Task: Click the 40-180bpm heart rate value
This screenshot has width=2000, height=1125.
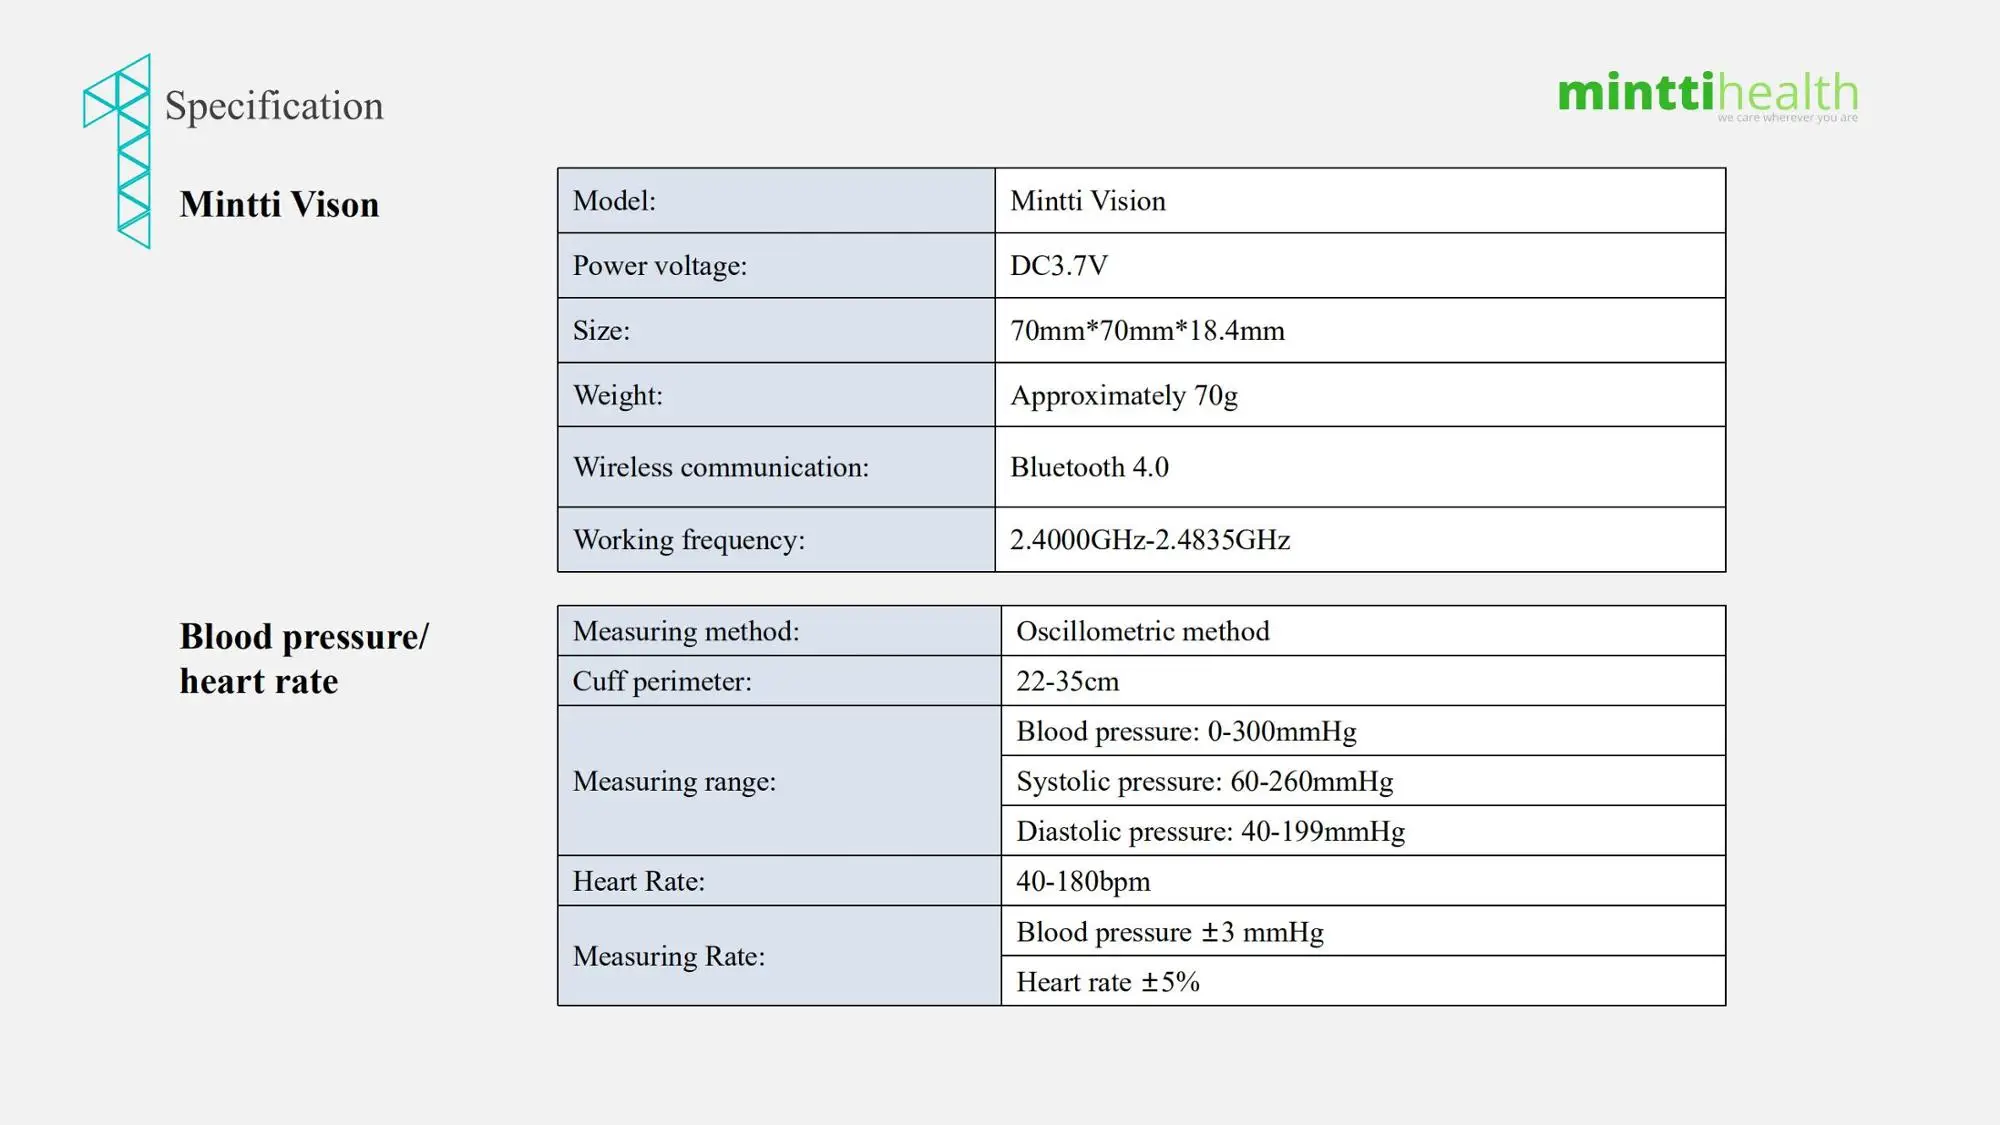Action: (x=1083, y=881)
